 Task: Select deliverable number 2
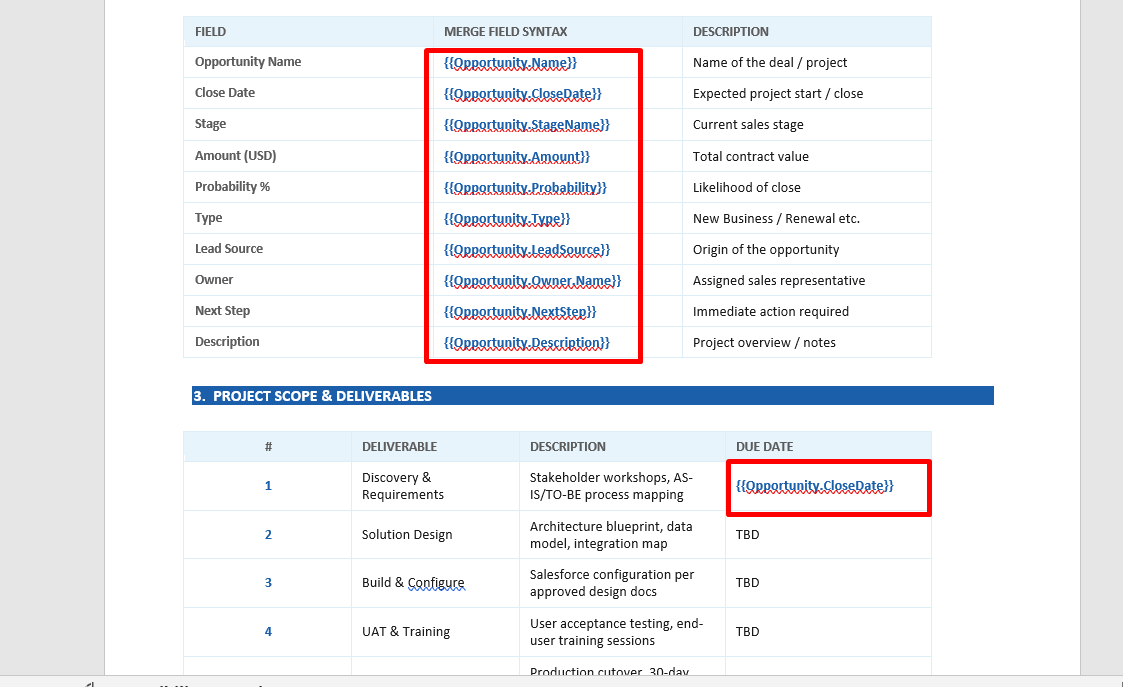[x=268, y=534]
